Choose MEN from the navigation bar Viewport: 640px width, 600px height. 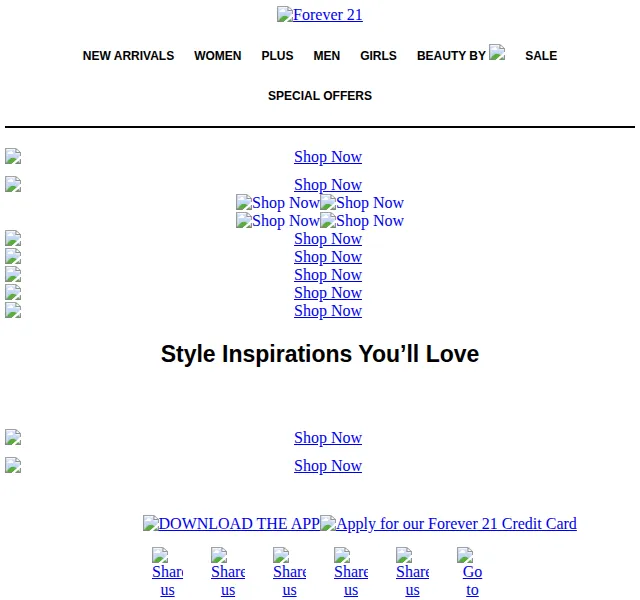327,56
